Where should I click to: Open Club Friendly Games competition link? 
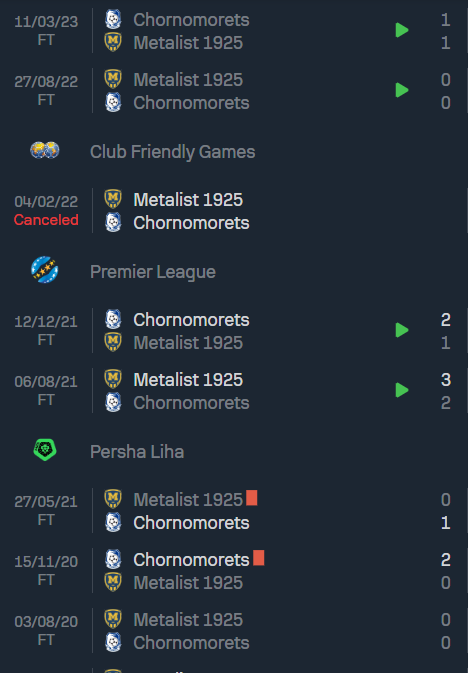(173, 152)
